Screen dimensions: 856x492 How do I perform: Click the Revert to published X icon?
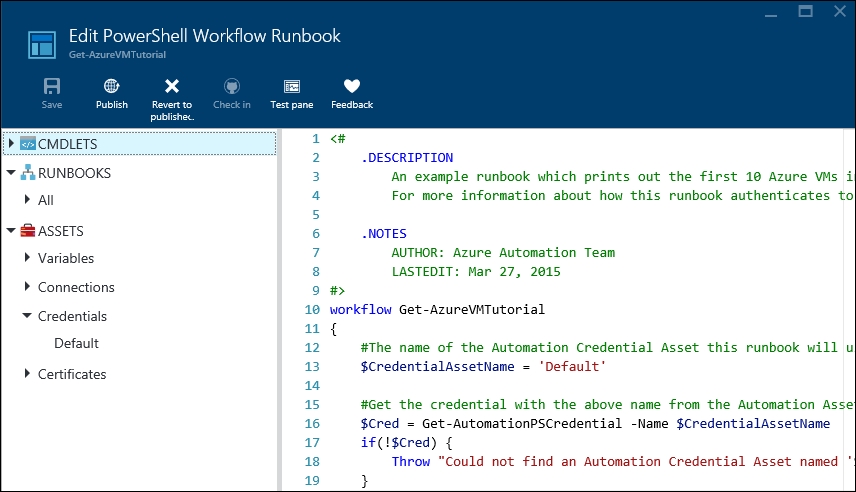(172, 86)
